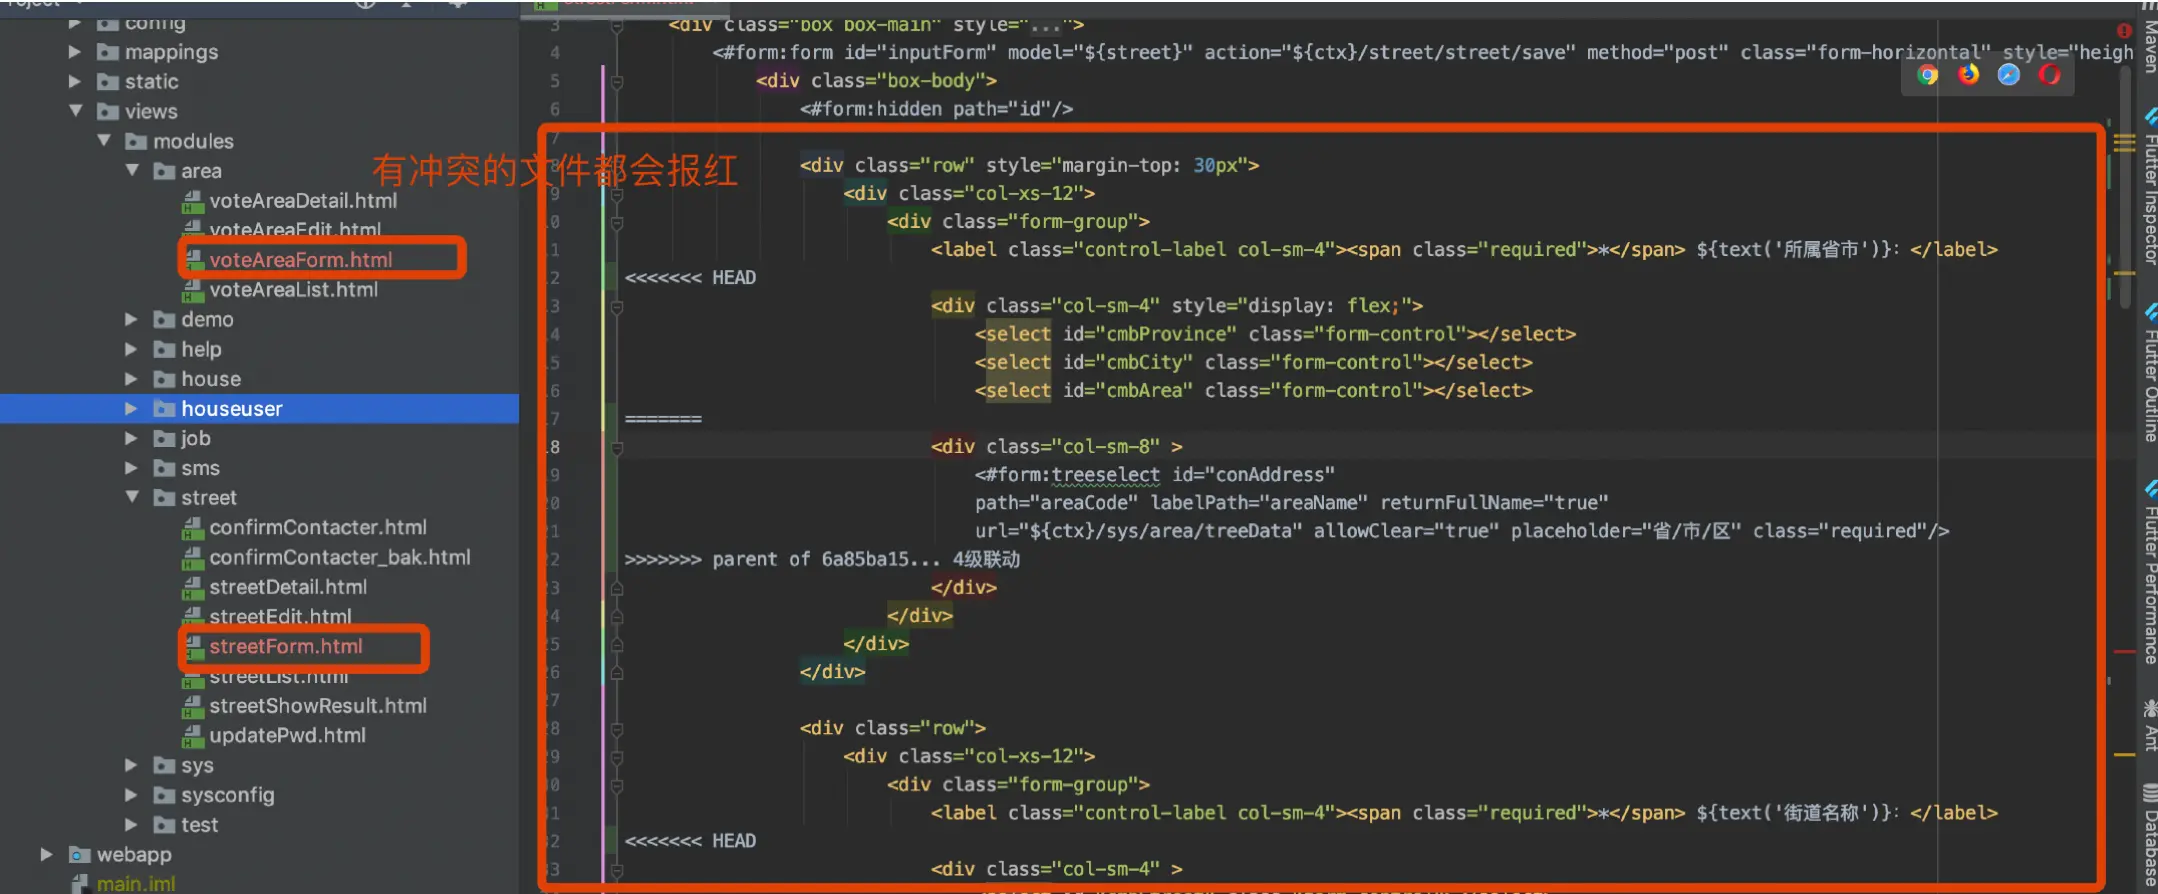Expand the mappings folder

pyautogui.click(x=75, y=51)
